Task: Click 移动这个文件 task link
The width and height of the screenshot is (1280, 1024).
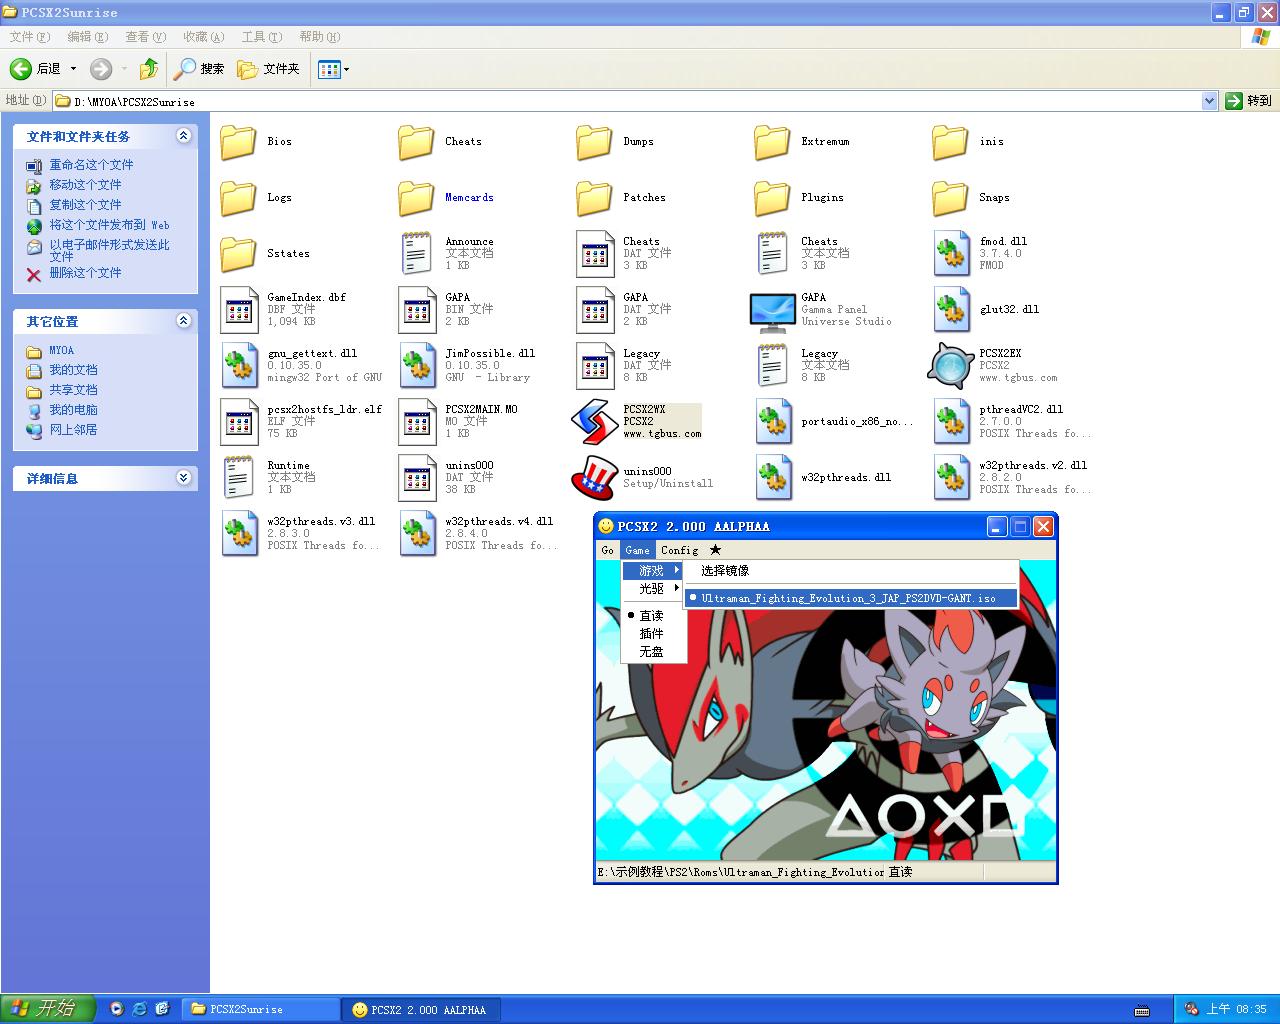Action: [85, 185]
